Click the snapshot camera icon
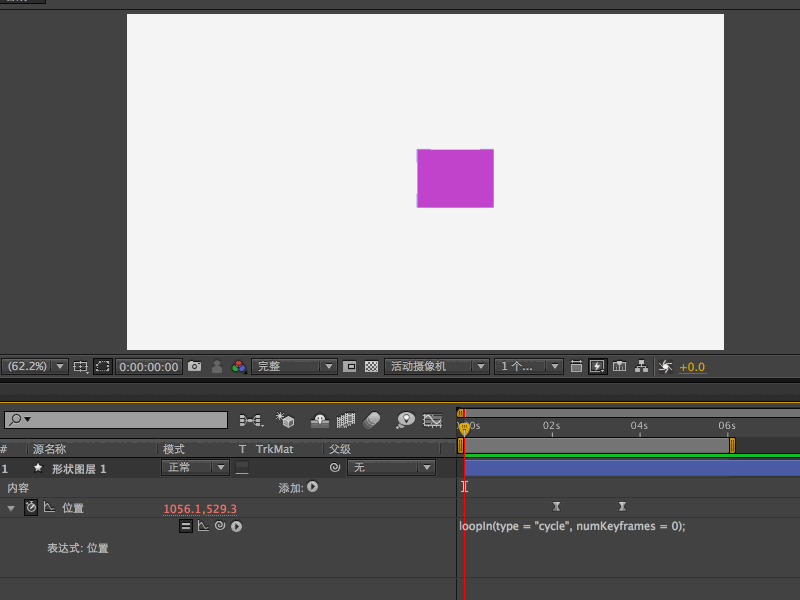This screenshot has height=600, width=800. 194,366
